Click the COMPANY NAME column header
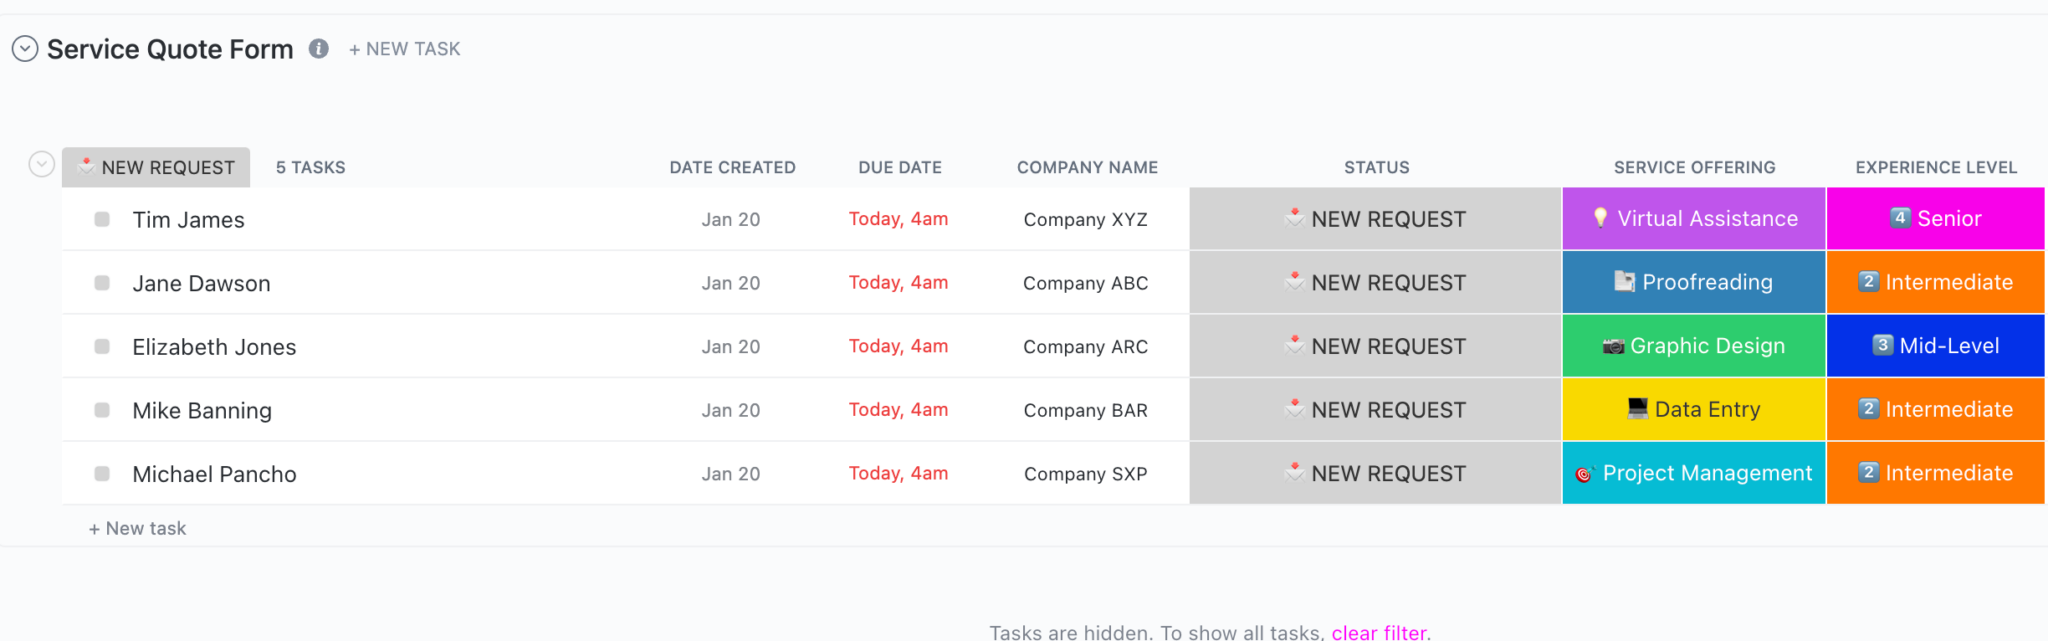Viewport: 2048px width, 641px height. click(x=1087, y=168)
